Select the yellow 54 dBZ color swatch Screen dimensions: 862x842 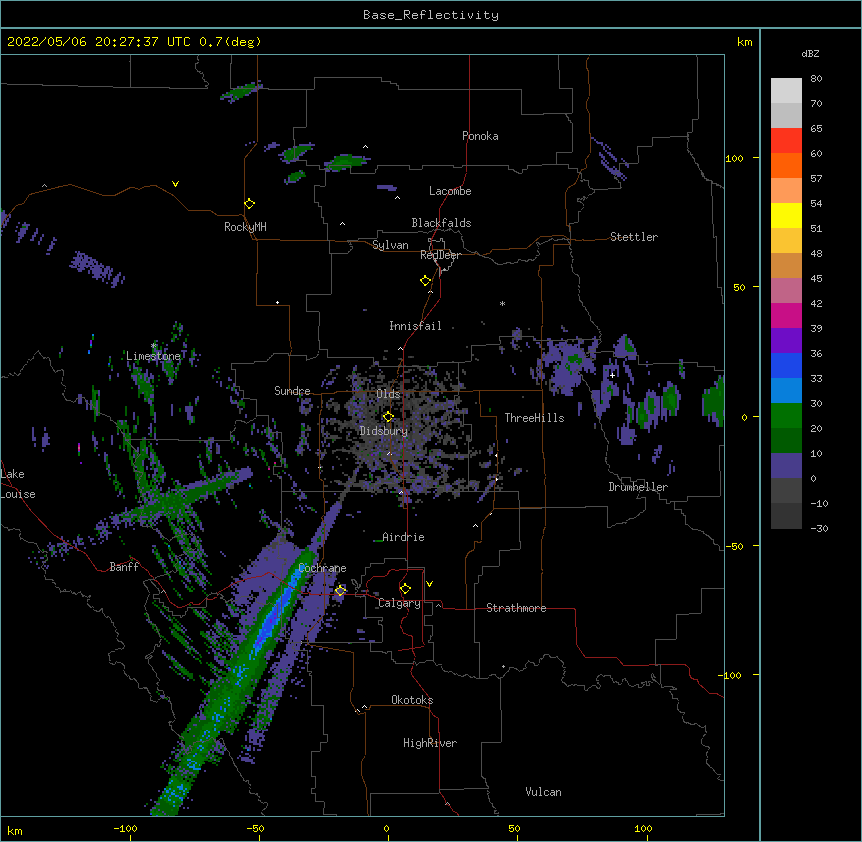tap(786, 215)
